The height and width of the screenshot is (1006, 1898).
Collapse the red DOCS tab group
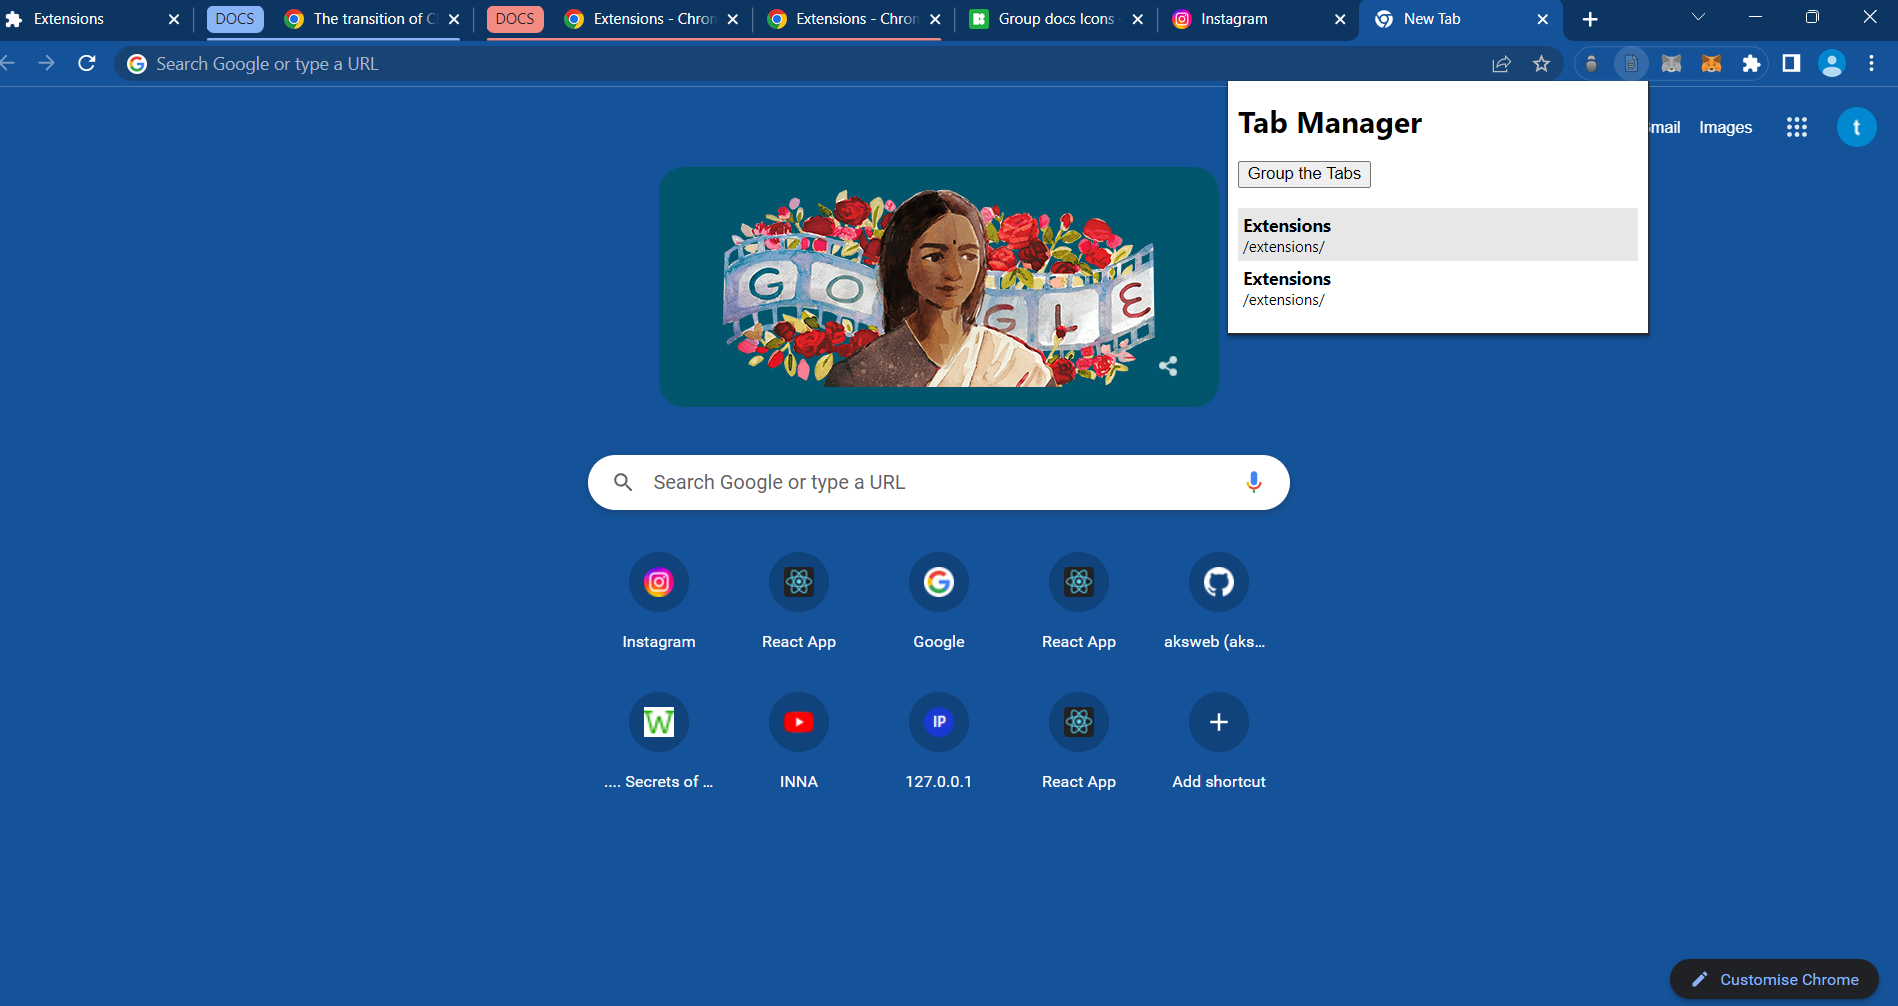515,19
